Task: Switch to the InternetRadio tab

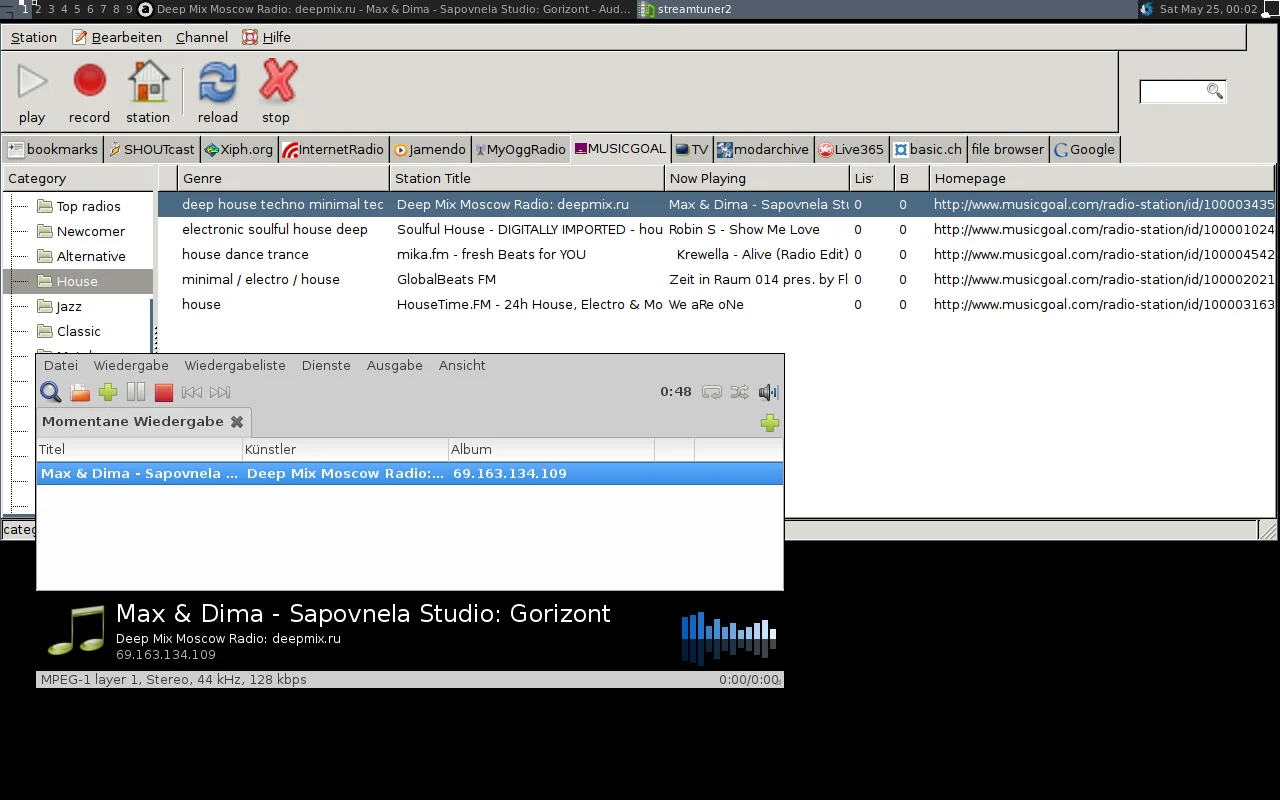Action: pyautogui.click(x=333, y=149)
